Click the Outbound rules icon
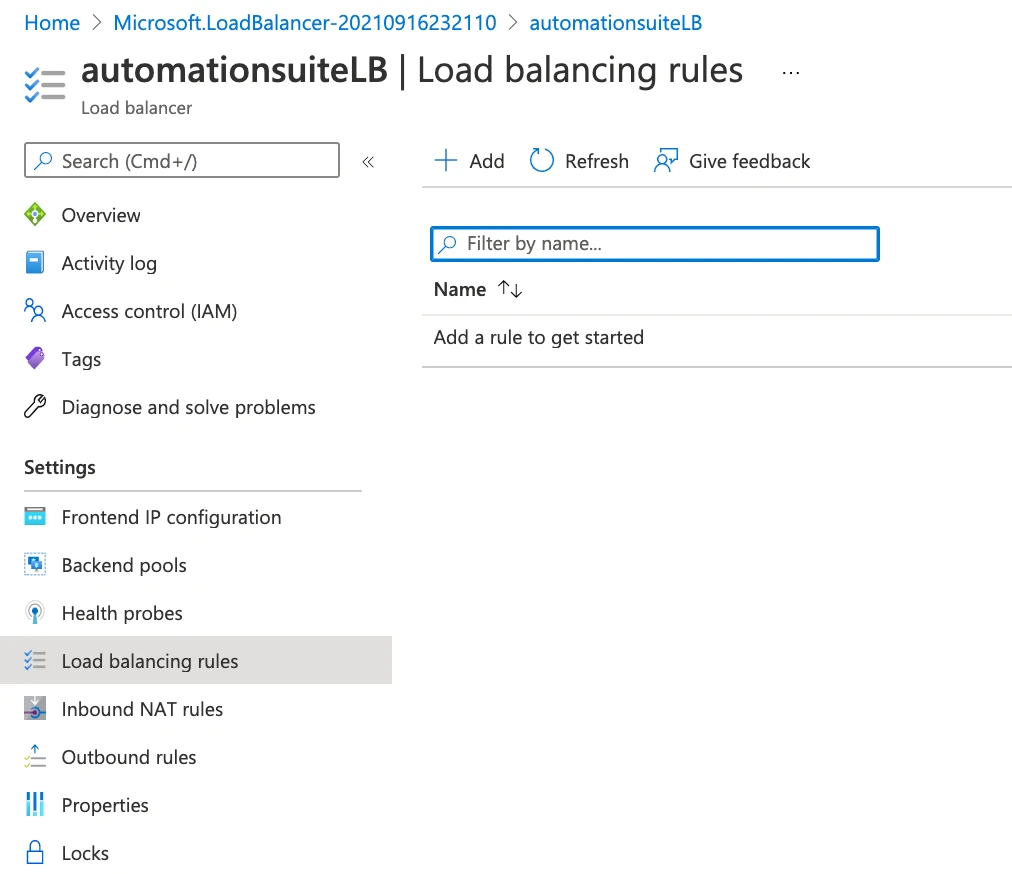Viewport: 1012px width, 874px height. pos(35,757)
